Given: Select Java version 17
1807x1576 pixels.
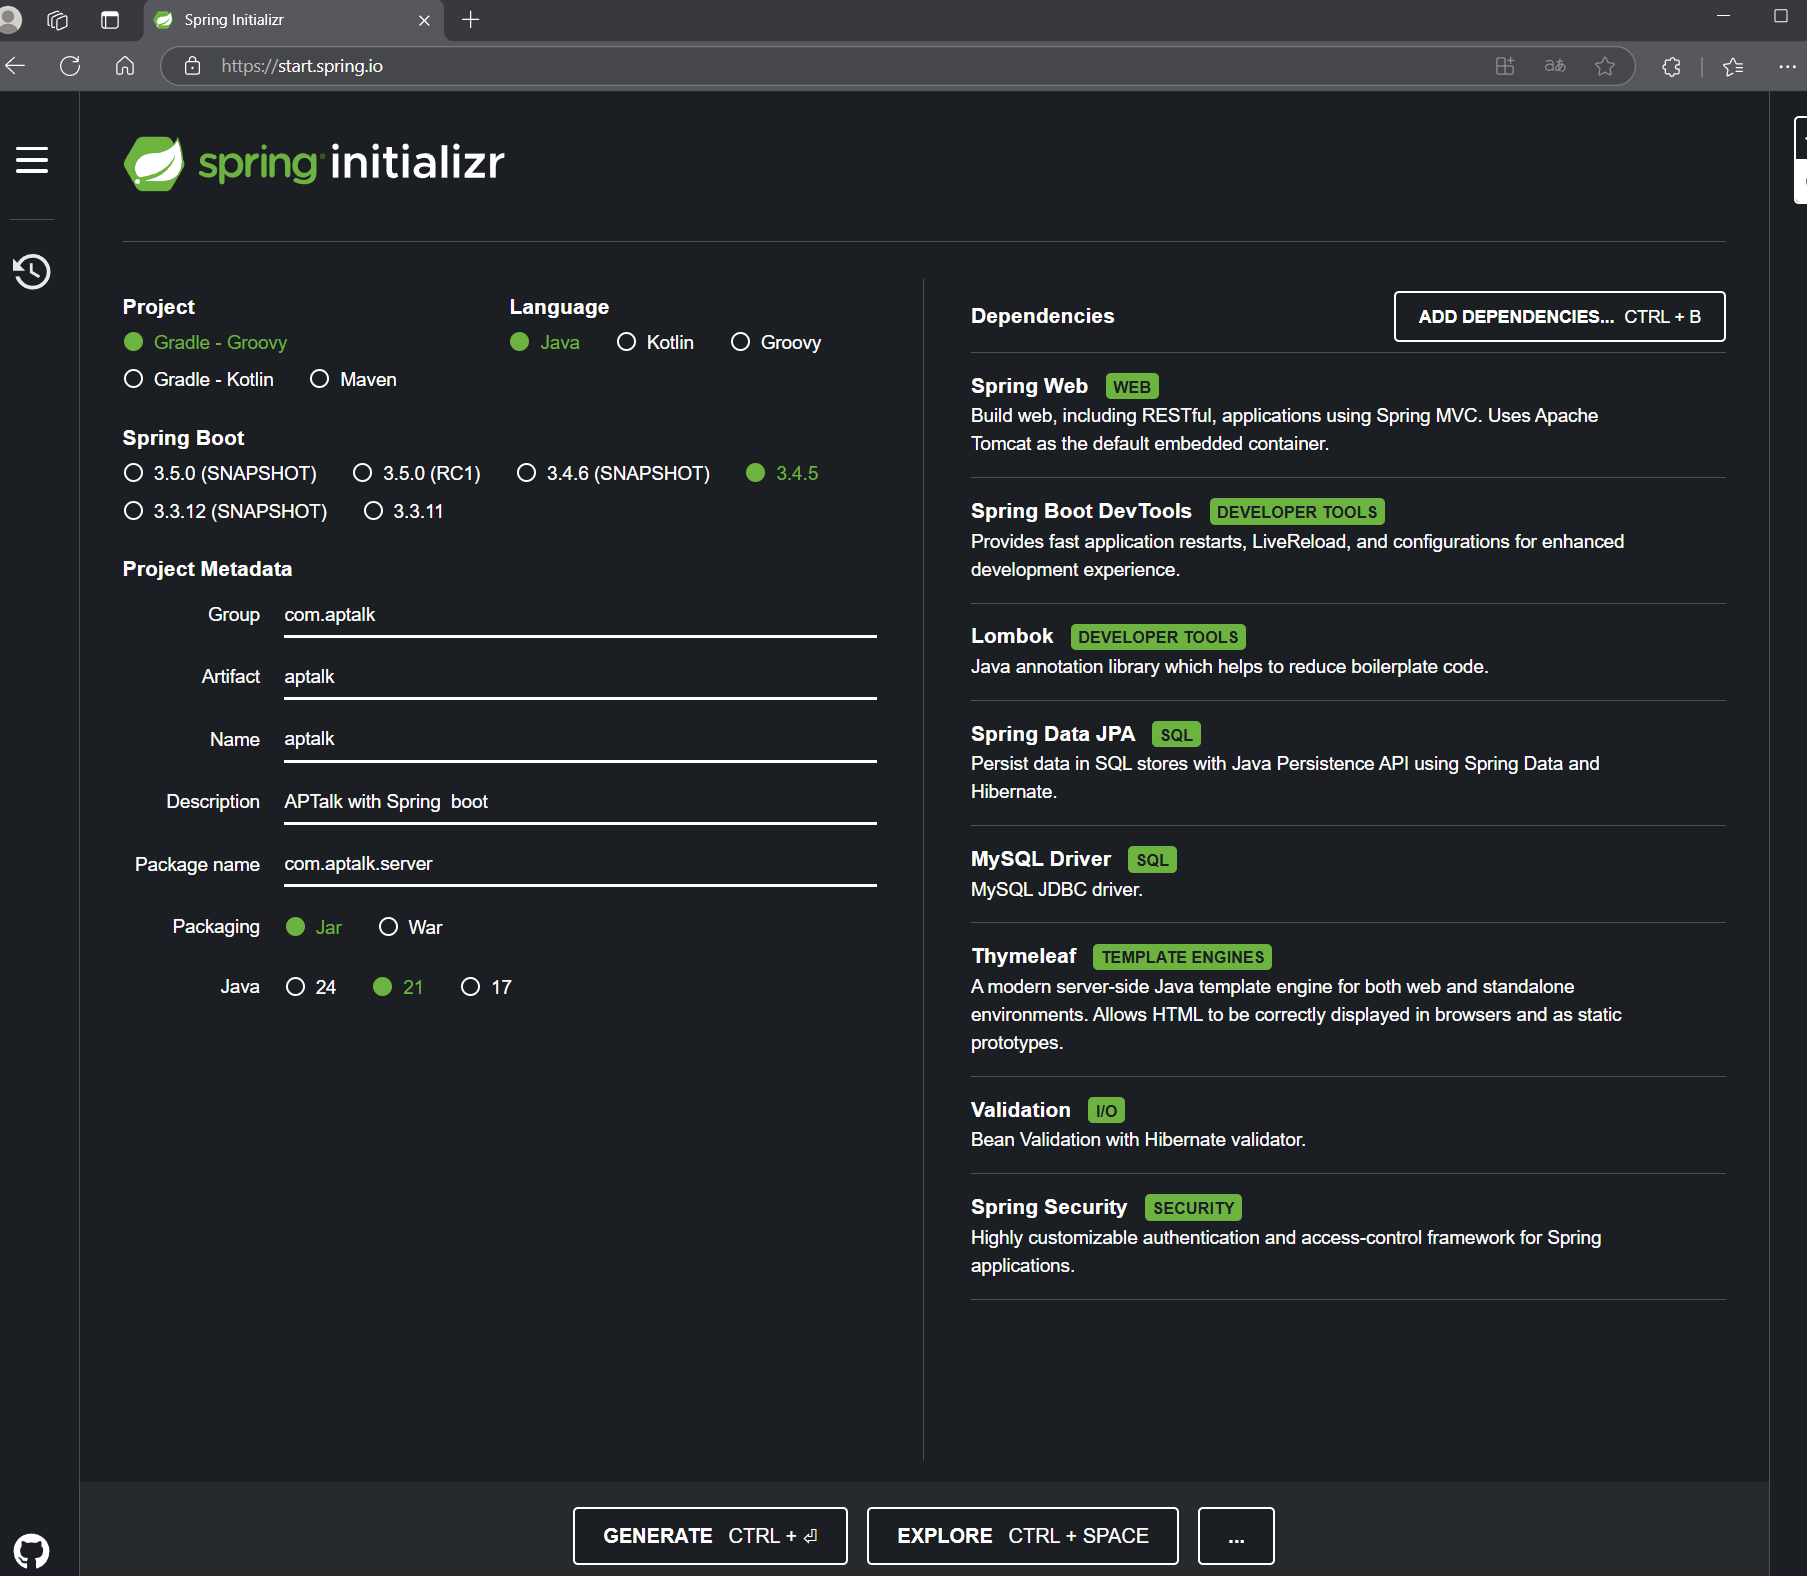Looking at the screenshot, I should pos(486,987).
